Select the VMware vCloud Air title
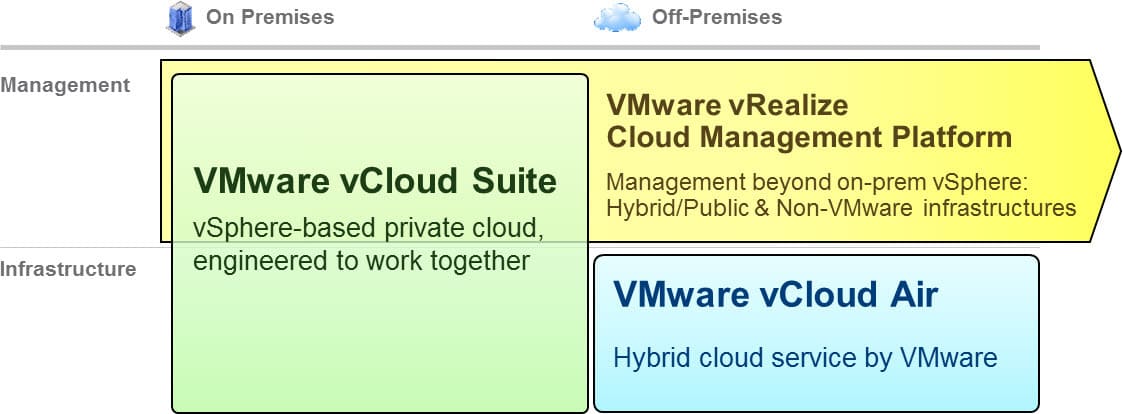Image resolution: width=1123 pixels, height=414 pixels. (776, 294)
